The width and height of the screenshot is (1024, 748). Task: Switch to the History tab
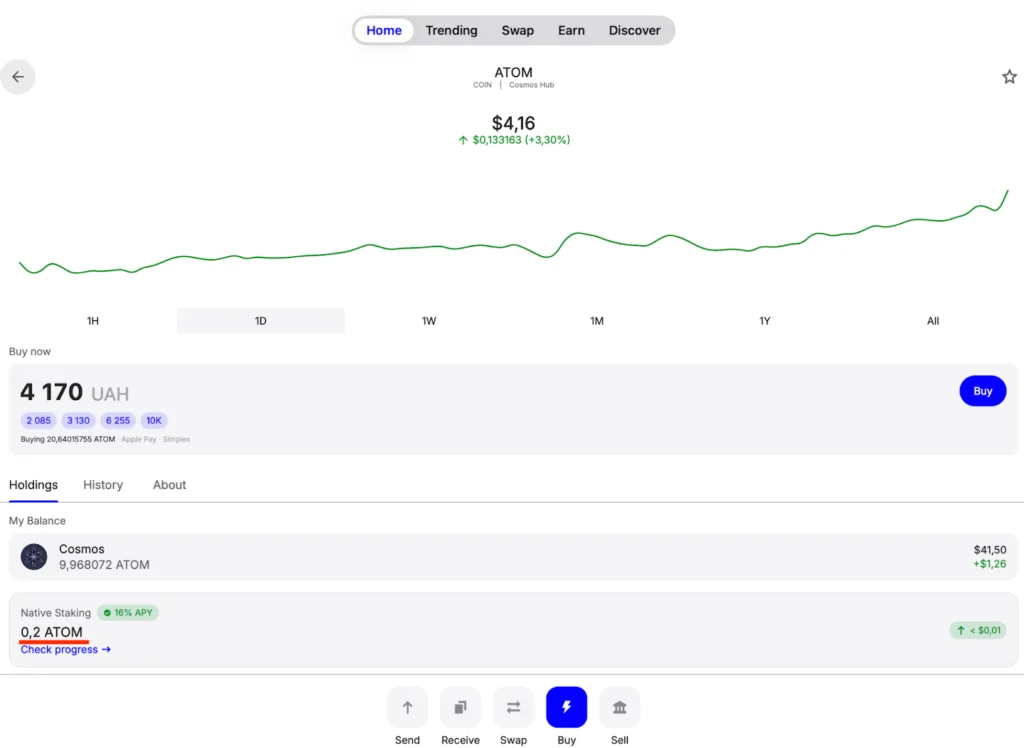[103, 485]
